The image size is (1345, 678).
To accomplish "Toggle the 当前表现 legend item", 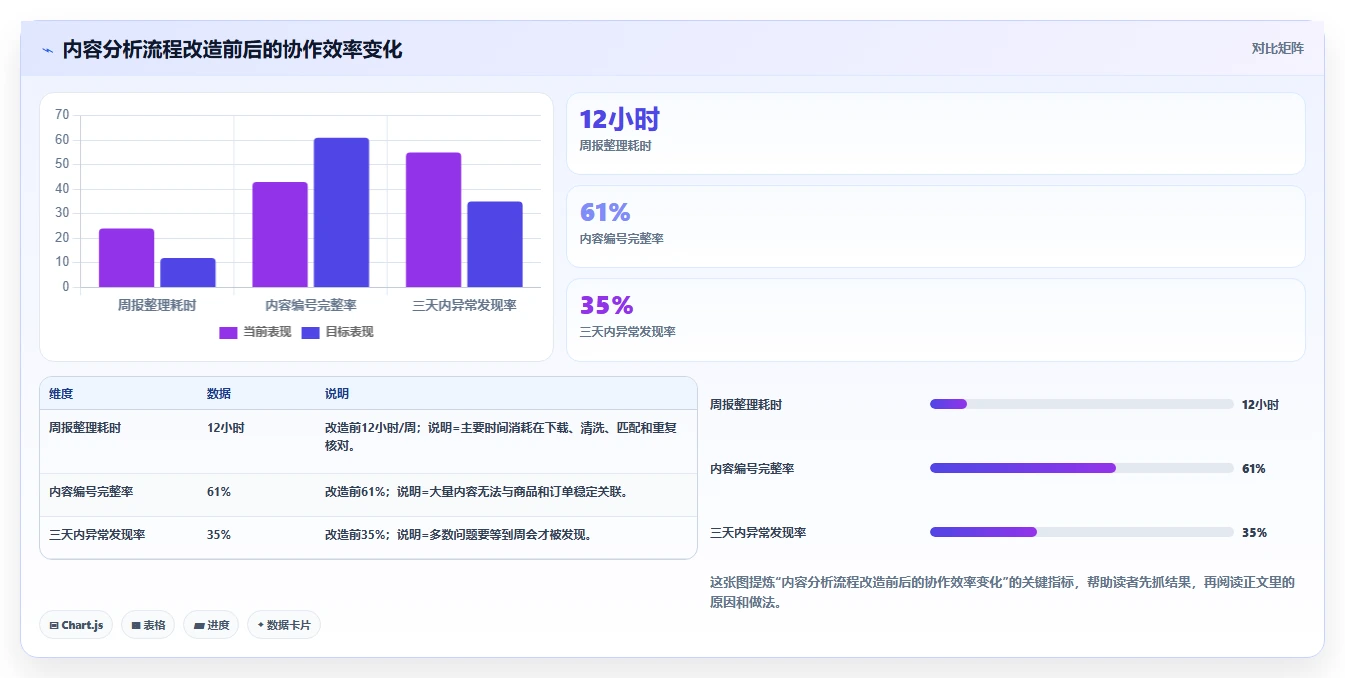I will 253,332.
